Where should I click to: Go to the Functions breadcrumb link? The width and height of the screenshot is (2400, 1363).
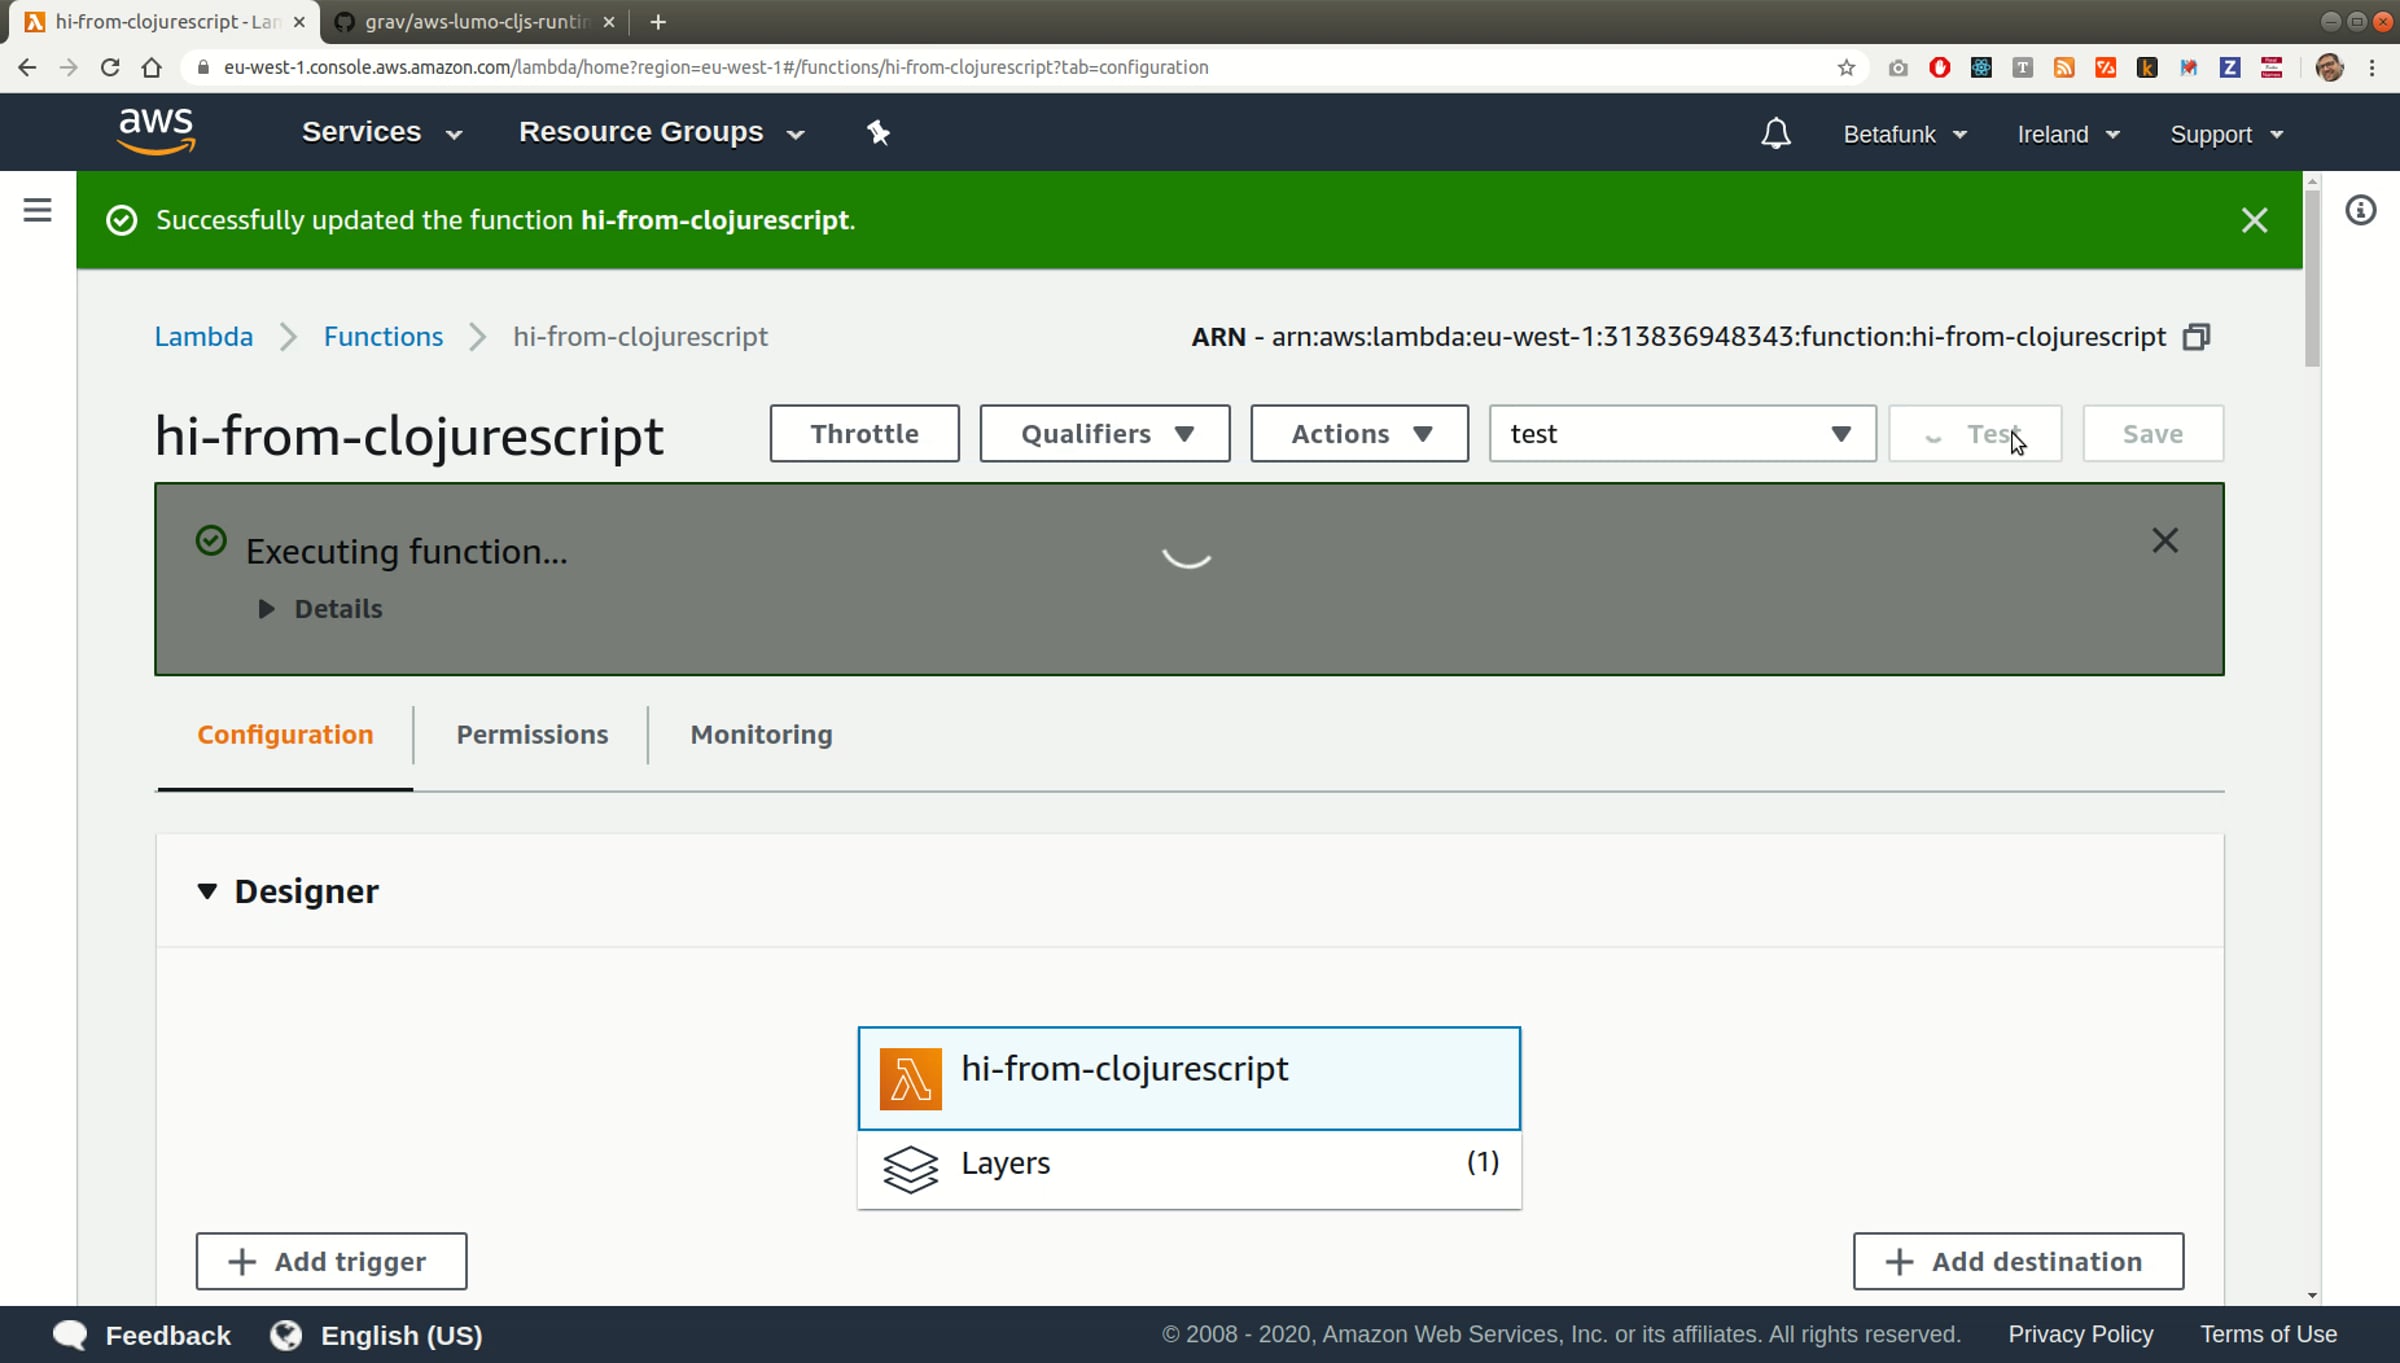point(383,336)
